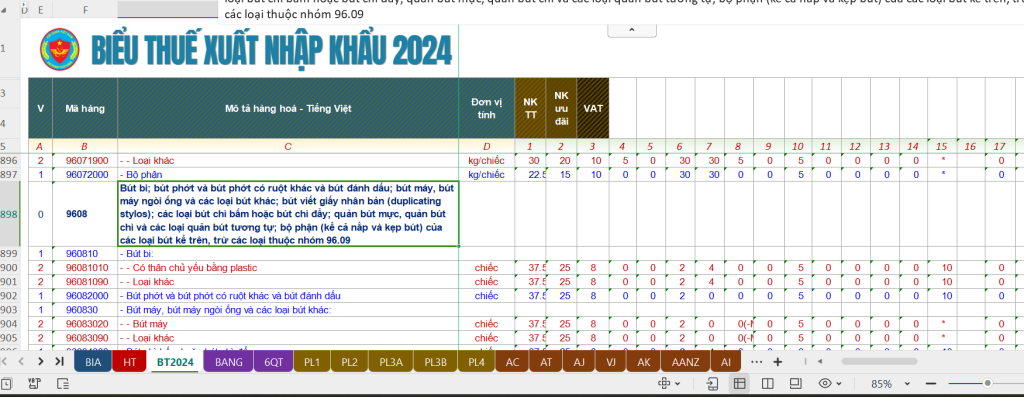Switch to page break preview icon
The height and width of the screenshot is (397, 1024).
768,383
